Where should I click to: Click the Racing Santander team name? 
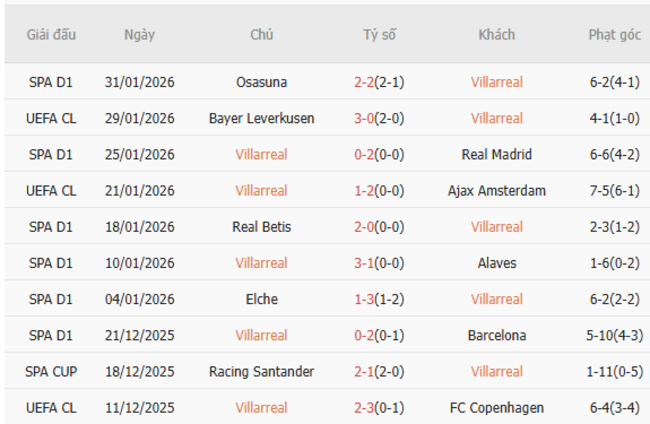[262, 371]
